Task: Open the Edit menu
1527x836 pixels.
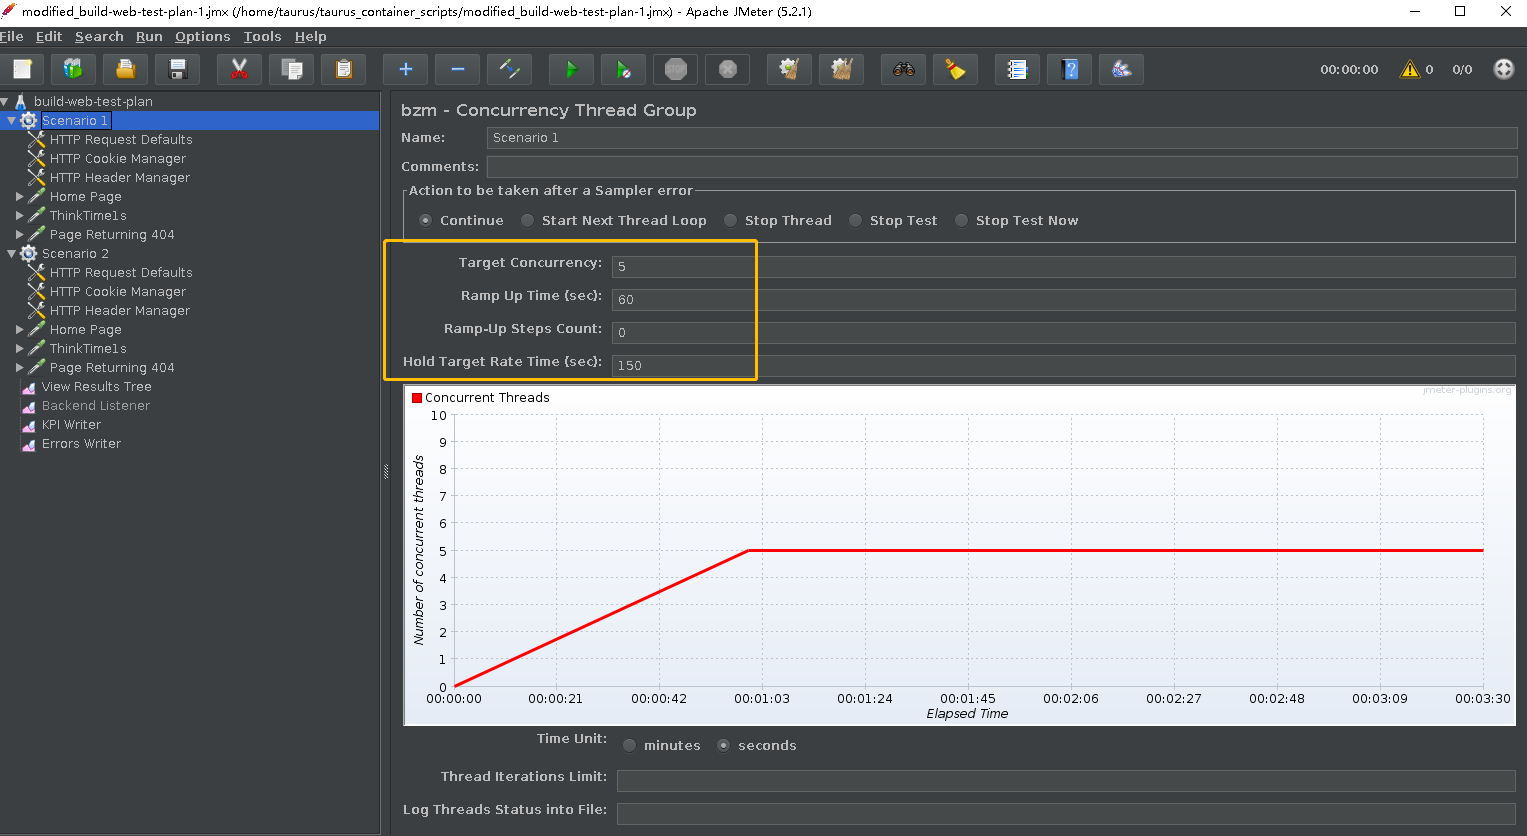Action: click(49, 36)
